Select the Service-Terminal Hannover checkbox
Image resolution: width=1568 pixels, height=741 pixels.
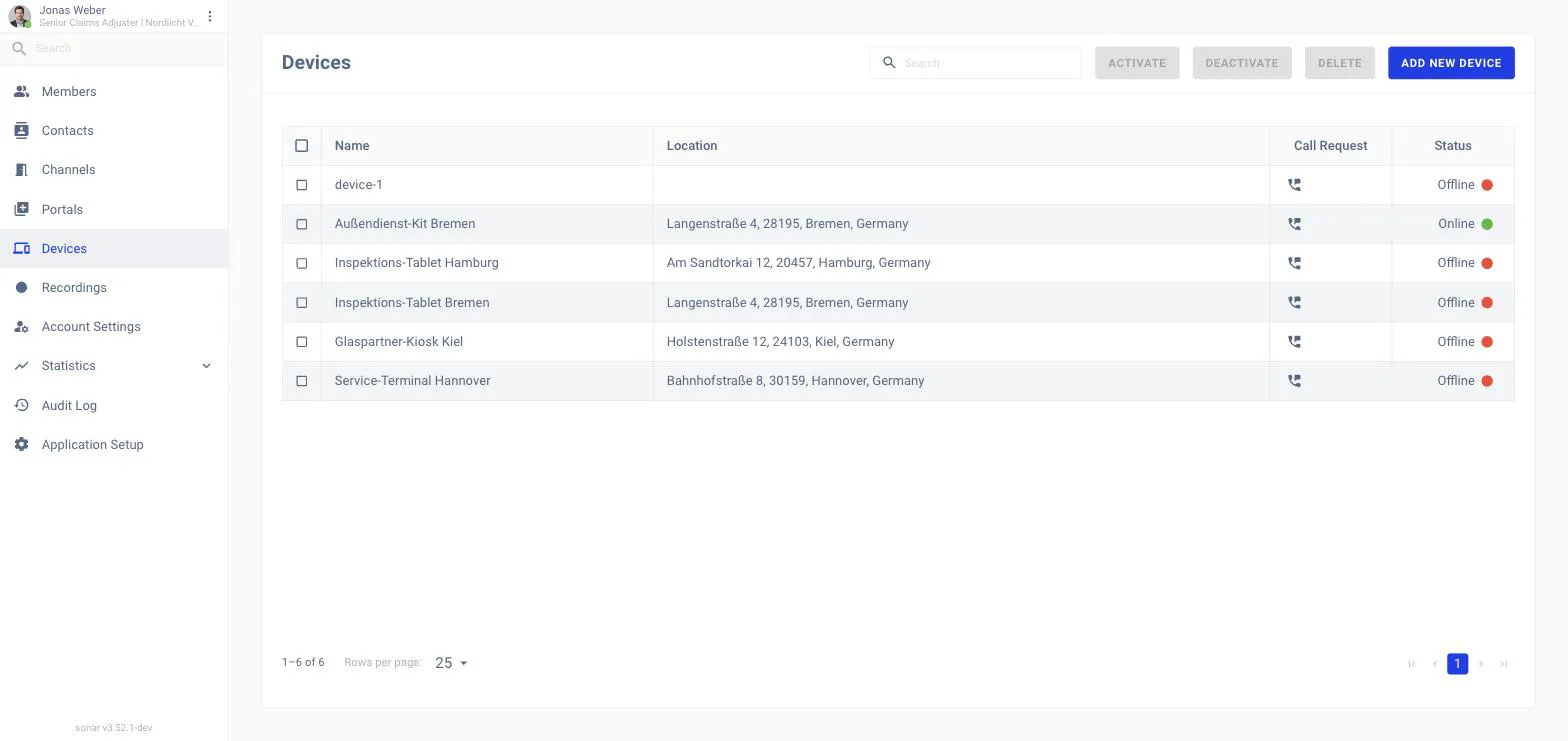pos(301,380)
